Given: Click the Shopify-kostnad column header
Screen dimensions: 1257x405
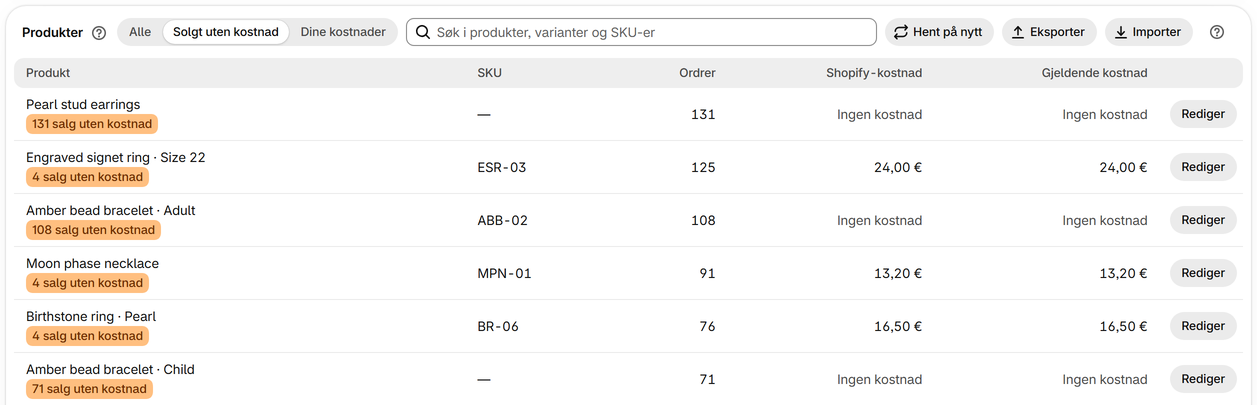Looking at the screenshot, I should click(x=874, y=73).
